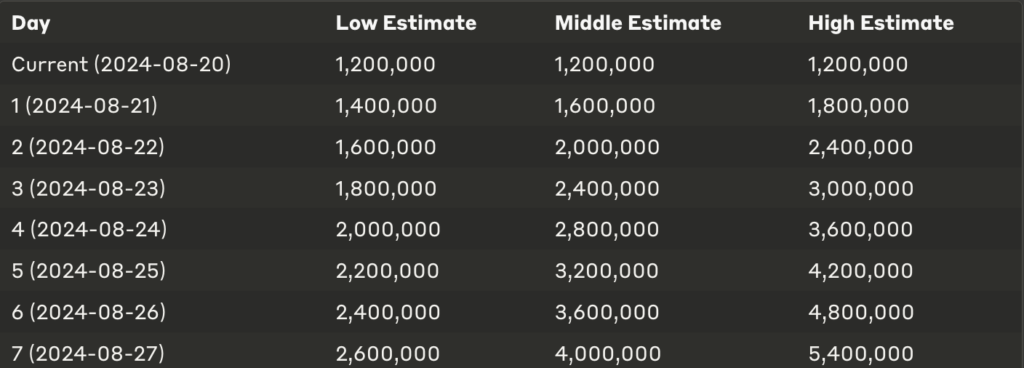Screen dimensions: 1024x368
Task: Select the 4 (2024-08-24) day cell
Action: tap(89, 230)
